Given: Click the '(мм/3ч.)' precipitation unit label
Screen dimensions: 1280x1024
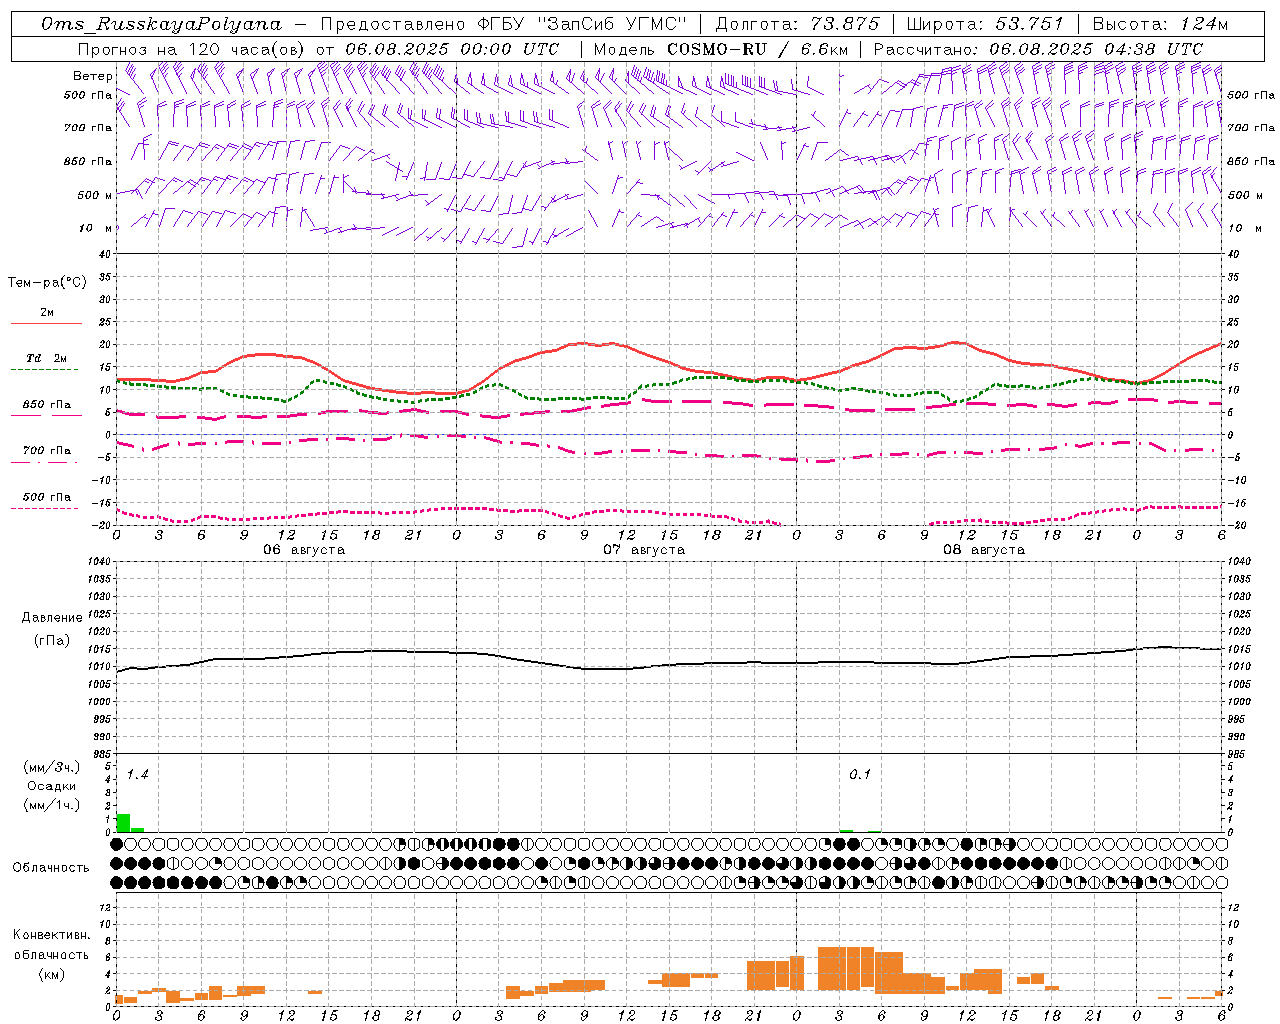Looking at the screenshot, I should point(52,767).
